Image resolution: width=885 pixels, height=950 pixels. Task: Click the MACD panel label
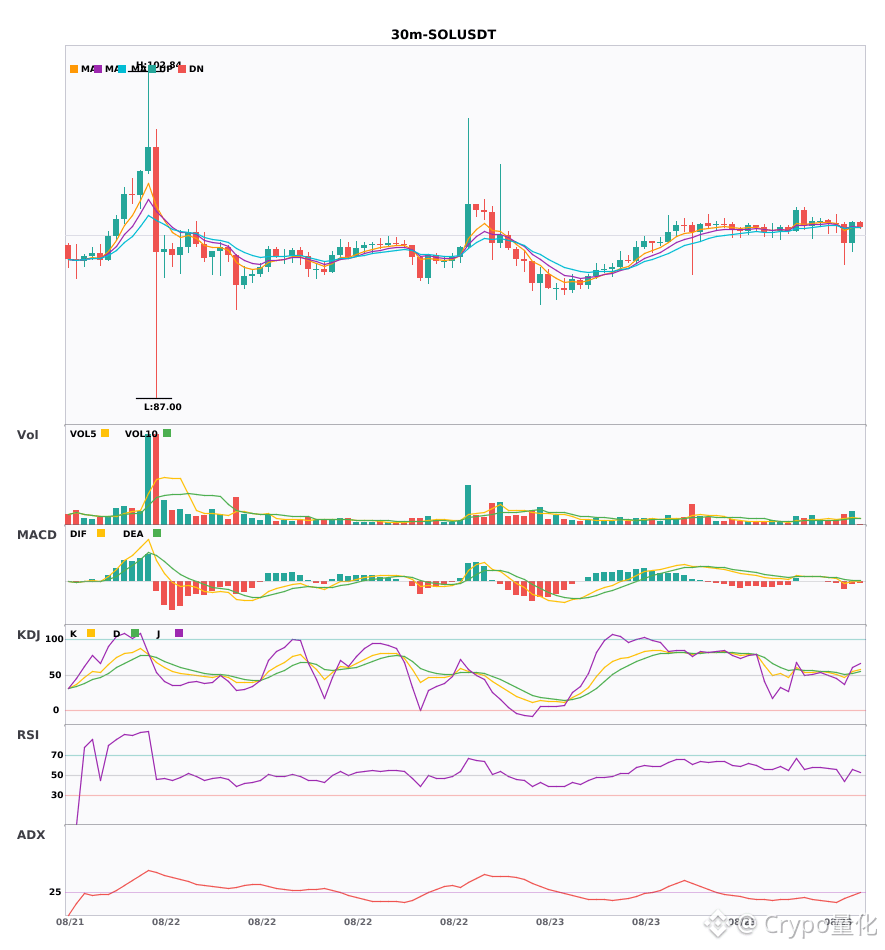coord(36,535)
